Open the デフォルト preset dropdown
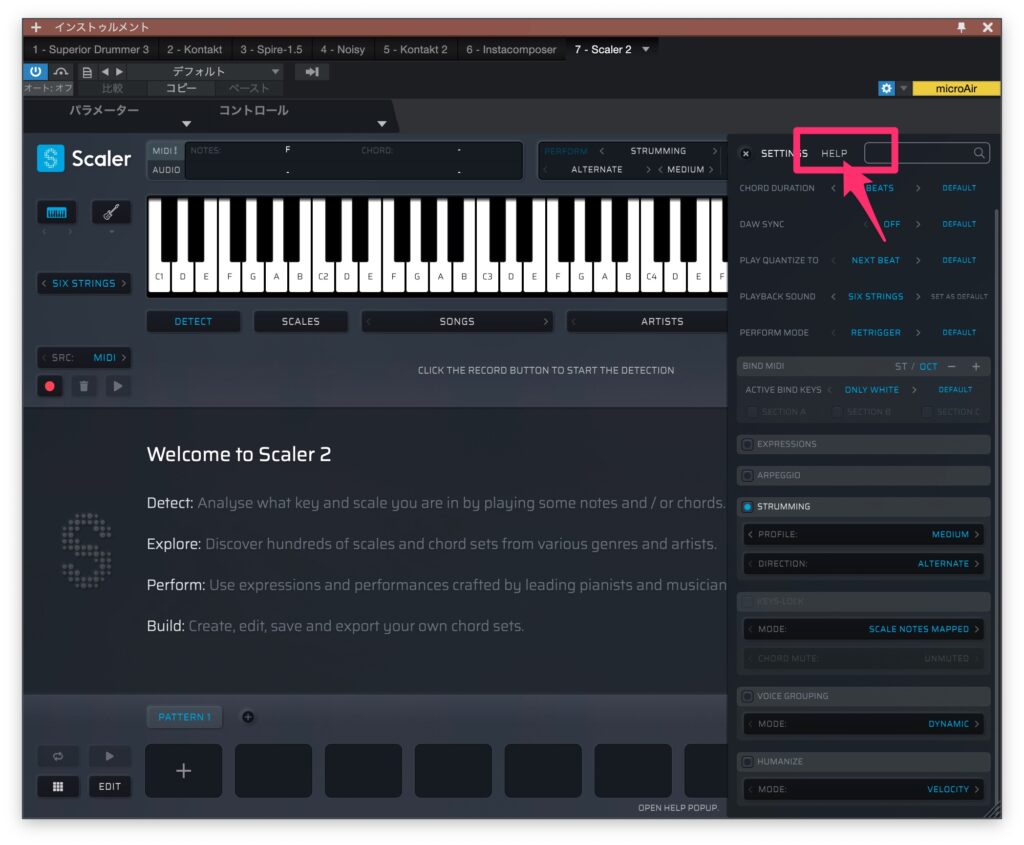This screenshot has height=845, width=1024. click(x=206, y=72)
